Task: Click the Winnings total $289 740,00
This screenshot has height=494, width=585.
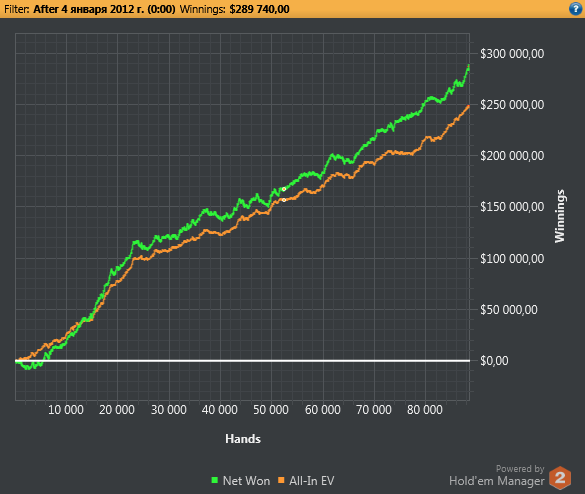Action: click(259, 9)
